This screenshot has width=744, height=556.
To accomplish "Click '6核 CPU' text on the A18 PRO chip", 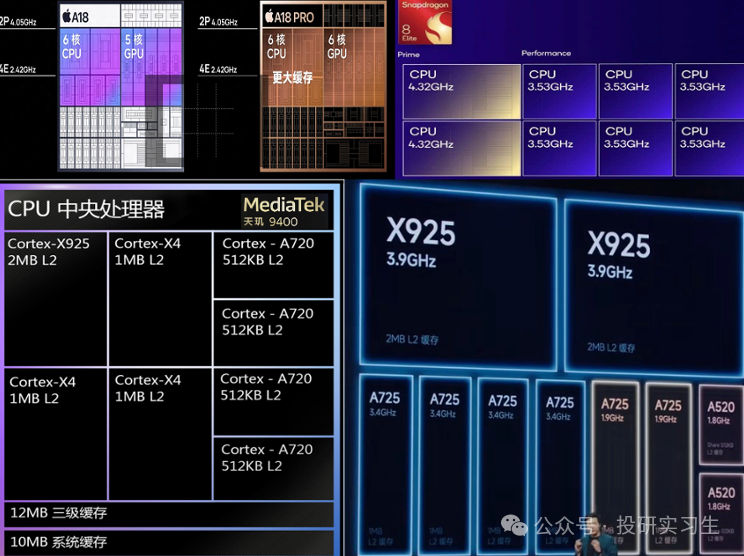I will pos(277,46).
